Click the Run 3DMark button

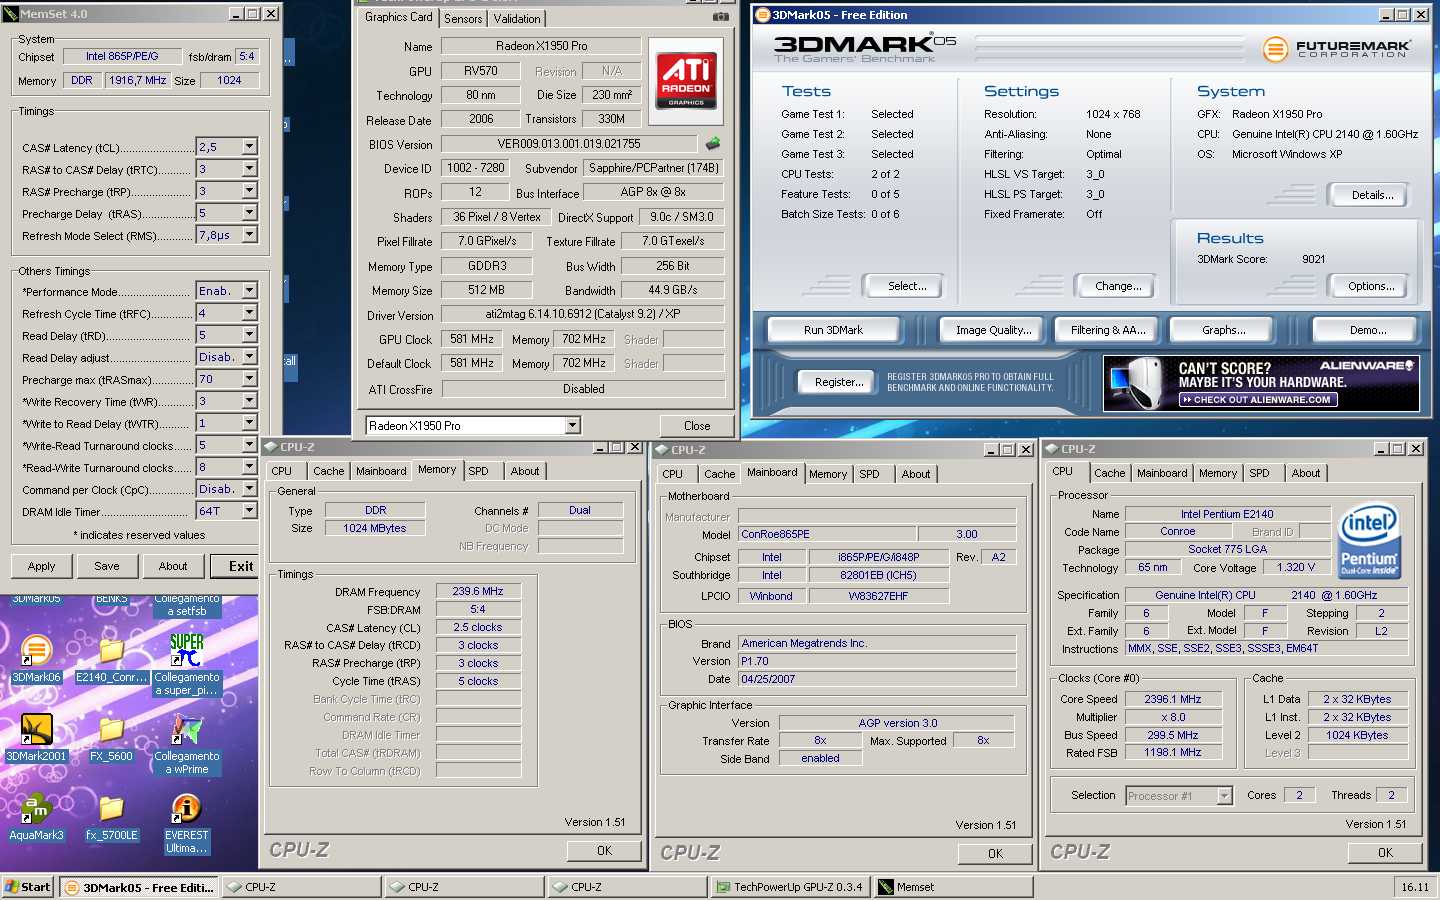[833, 330]
